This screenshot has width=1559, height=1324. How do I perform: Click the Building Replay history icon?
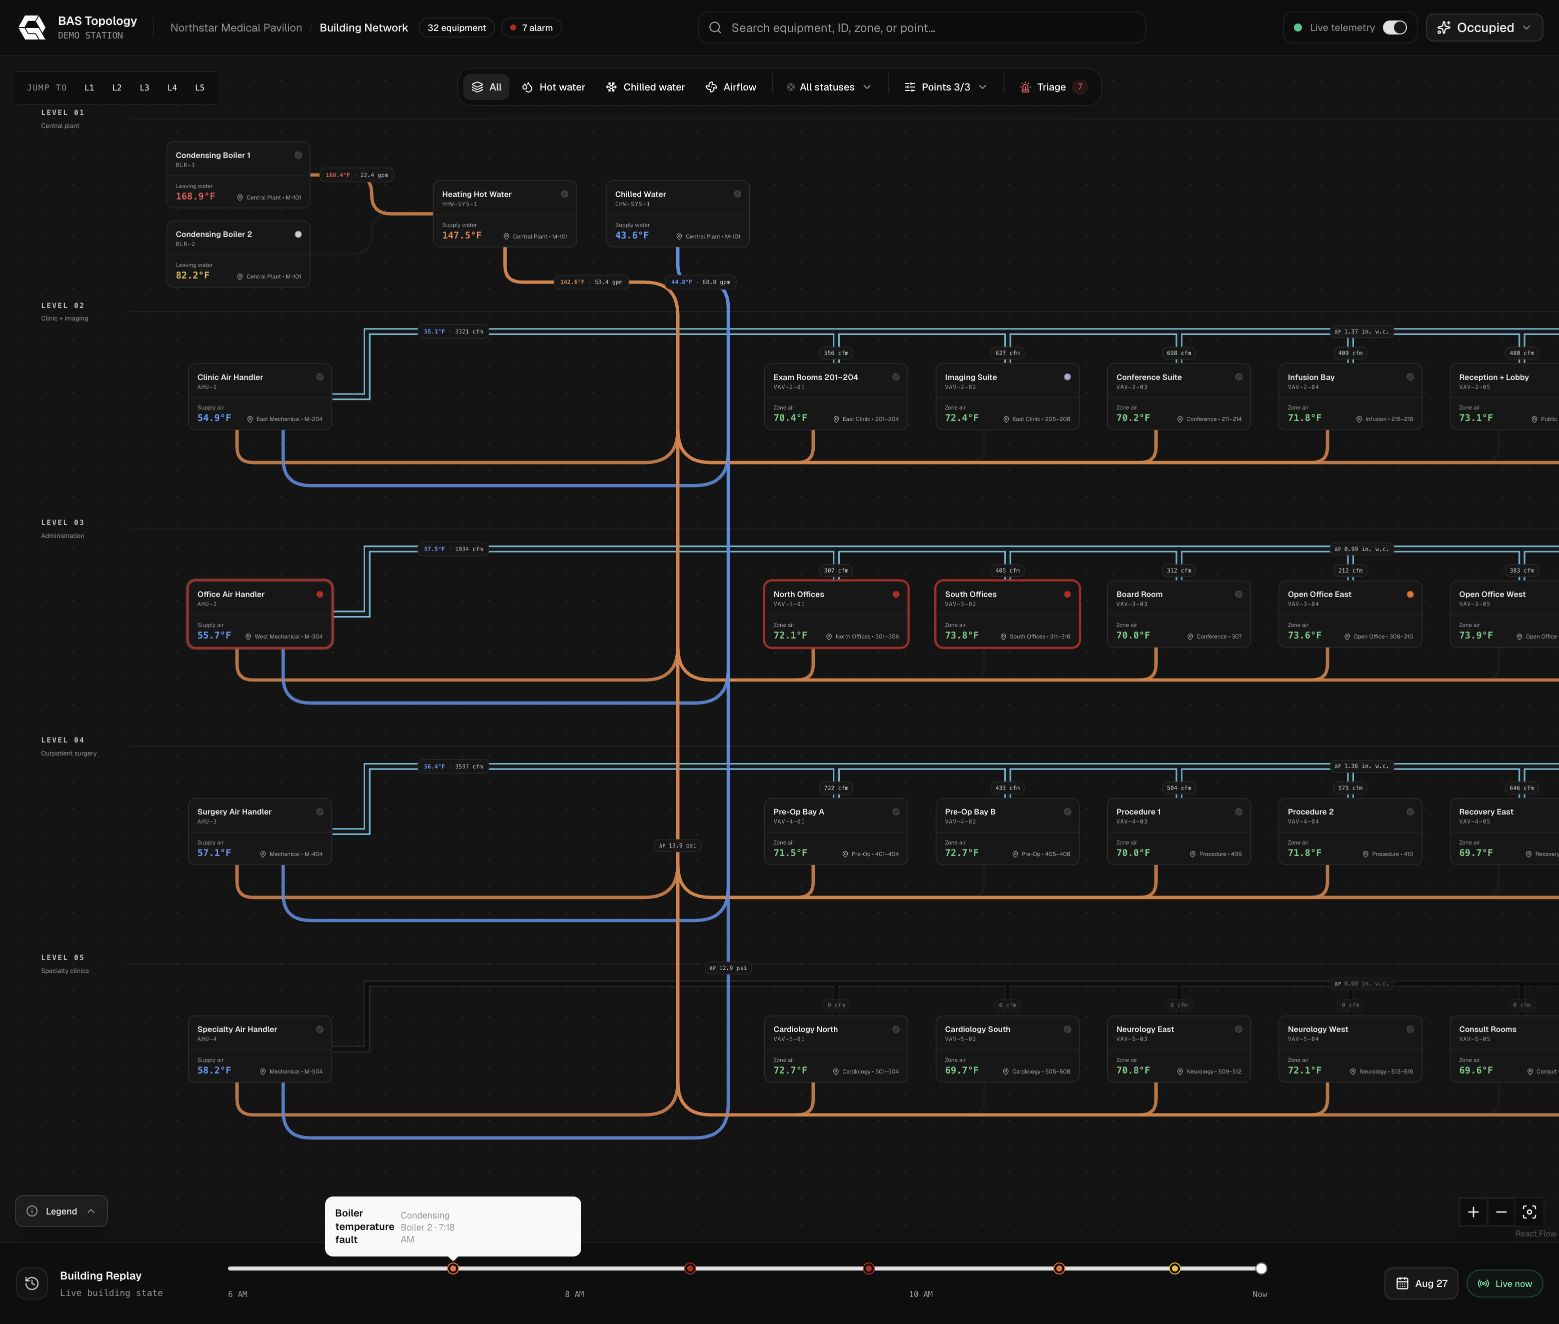coord(32,1283)
